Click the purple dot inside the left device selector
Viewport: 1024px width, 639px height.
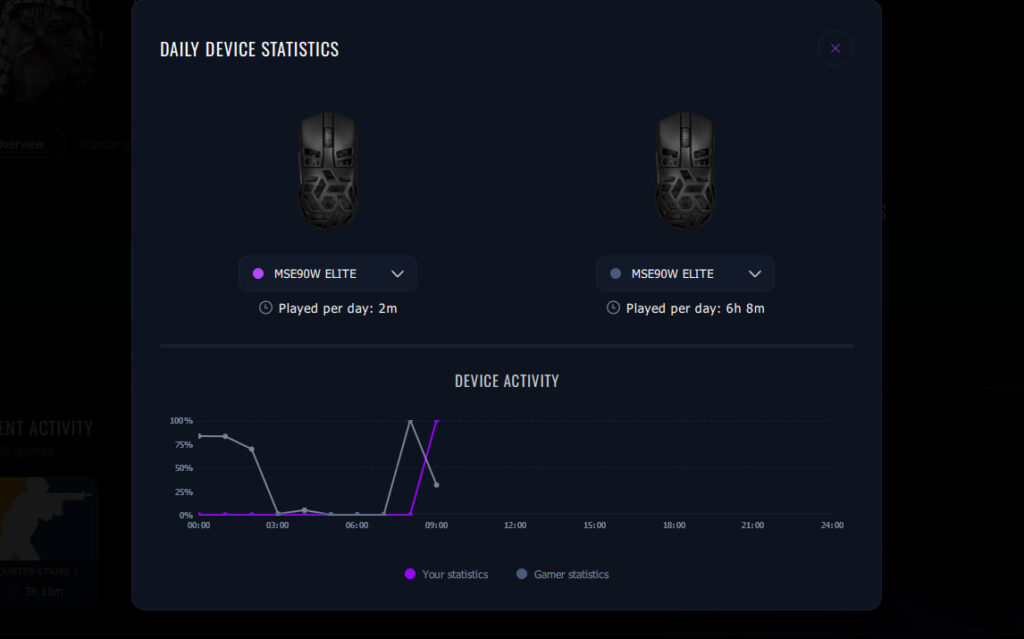(258, 273)
